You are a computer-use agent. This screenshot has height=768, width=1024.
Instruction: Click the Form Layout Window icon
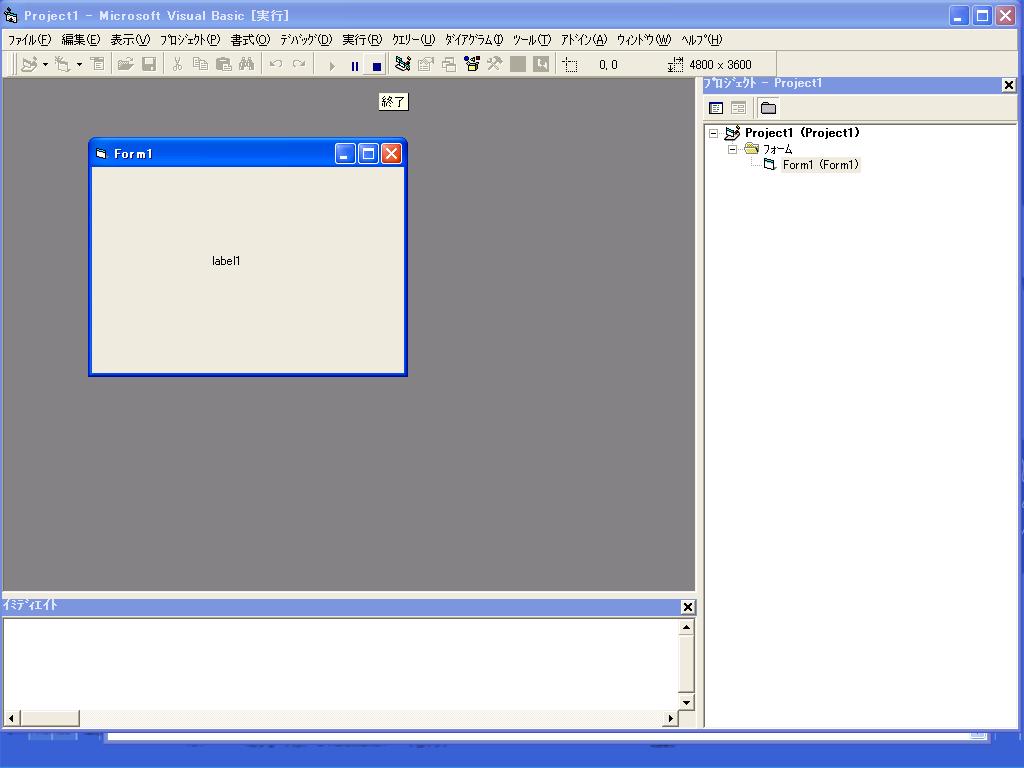click(x=449, y=64)
